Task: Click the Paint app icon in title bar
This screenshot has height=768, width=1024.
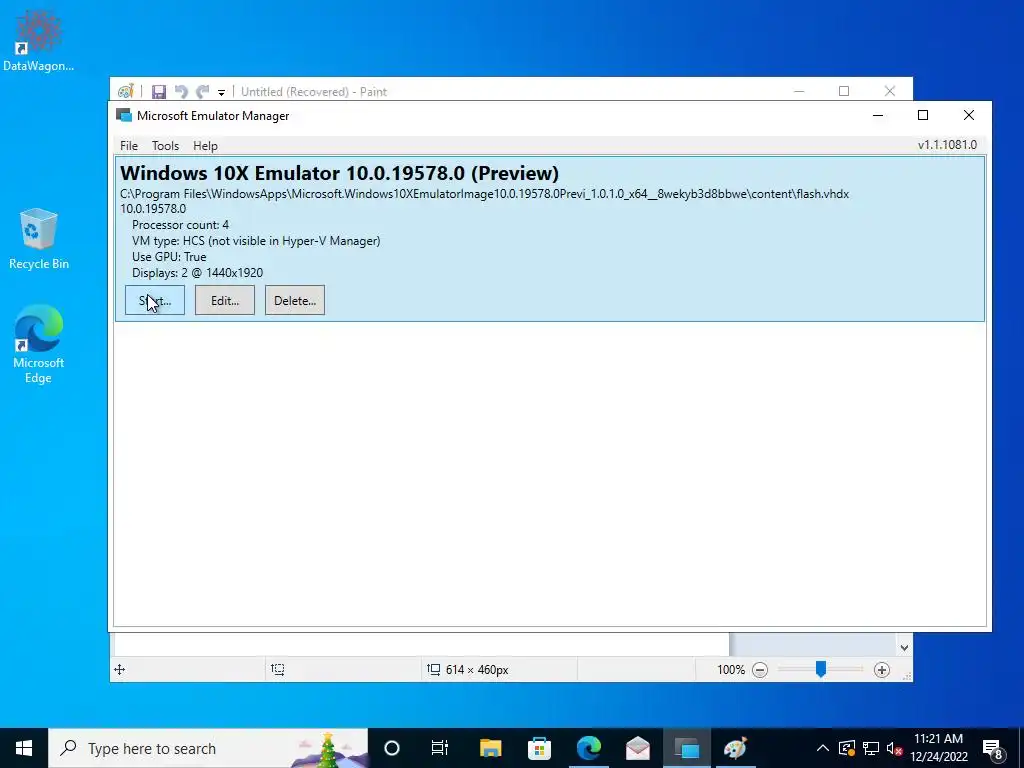Action: pyautogui.click(x=125, y=91)
